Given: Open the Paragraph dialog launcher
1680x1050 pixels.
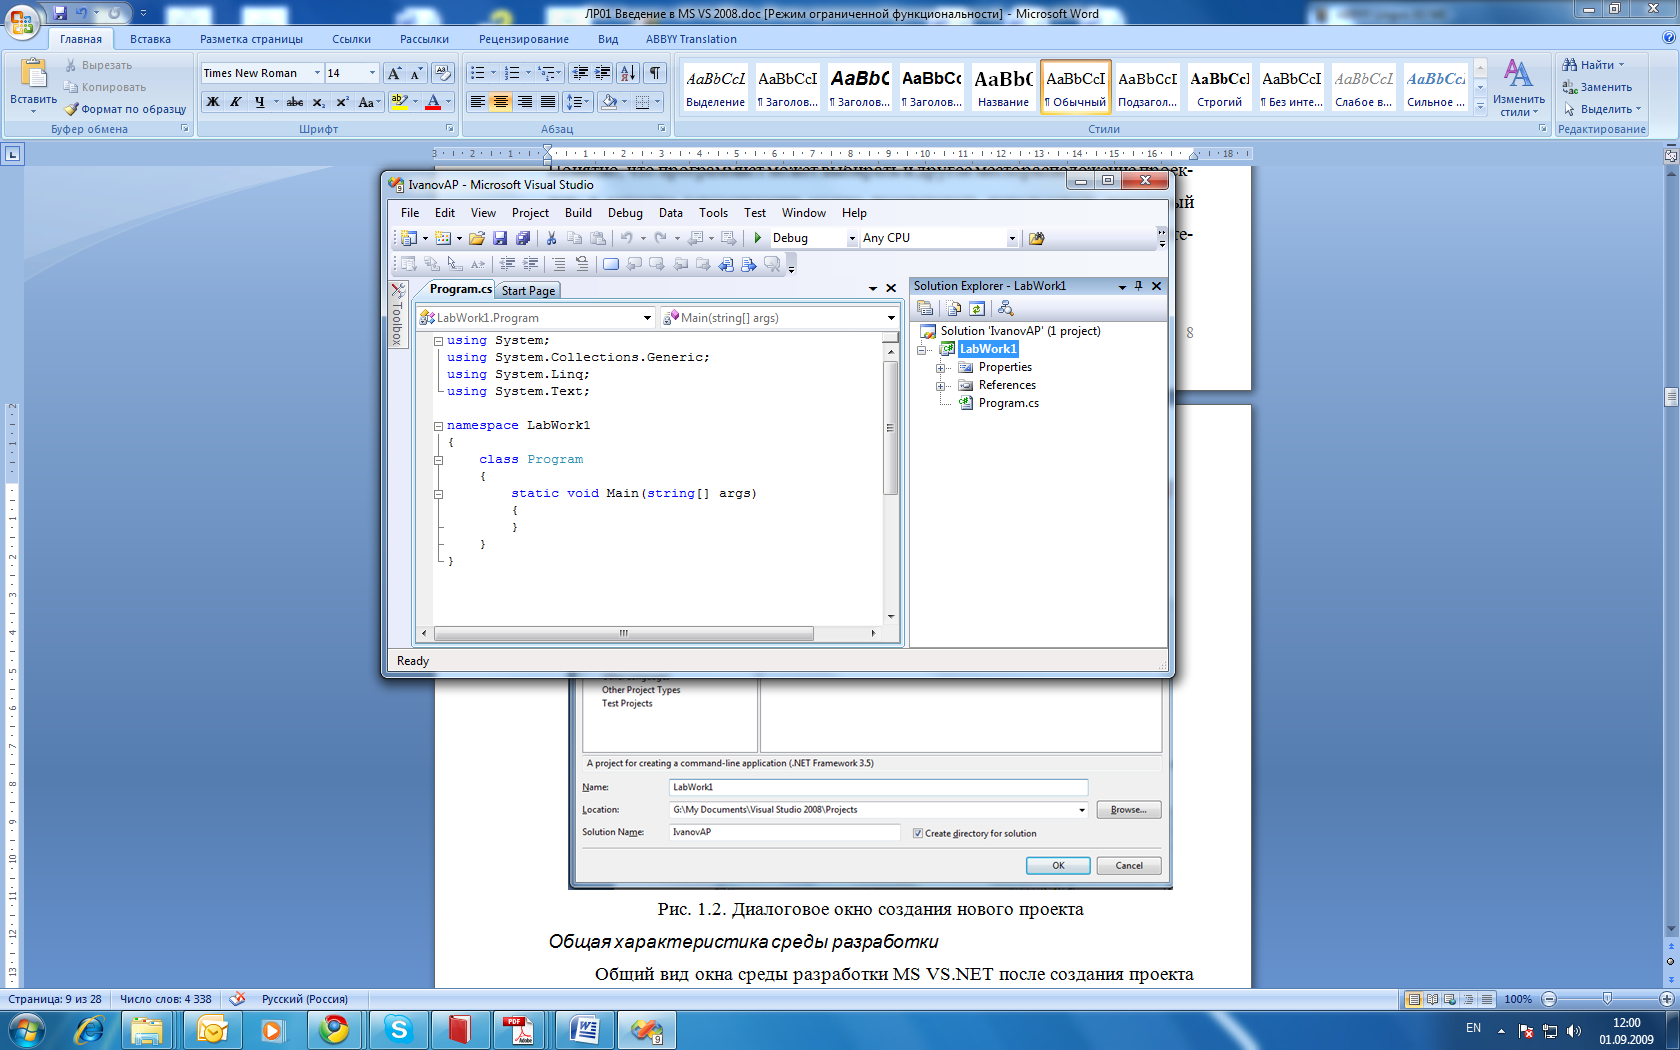Looking at the screenshot, I should [661, 129].
